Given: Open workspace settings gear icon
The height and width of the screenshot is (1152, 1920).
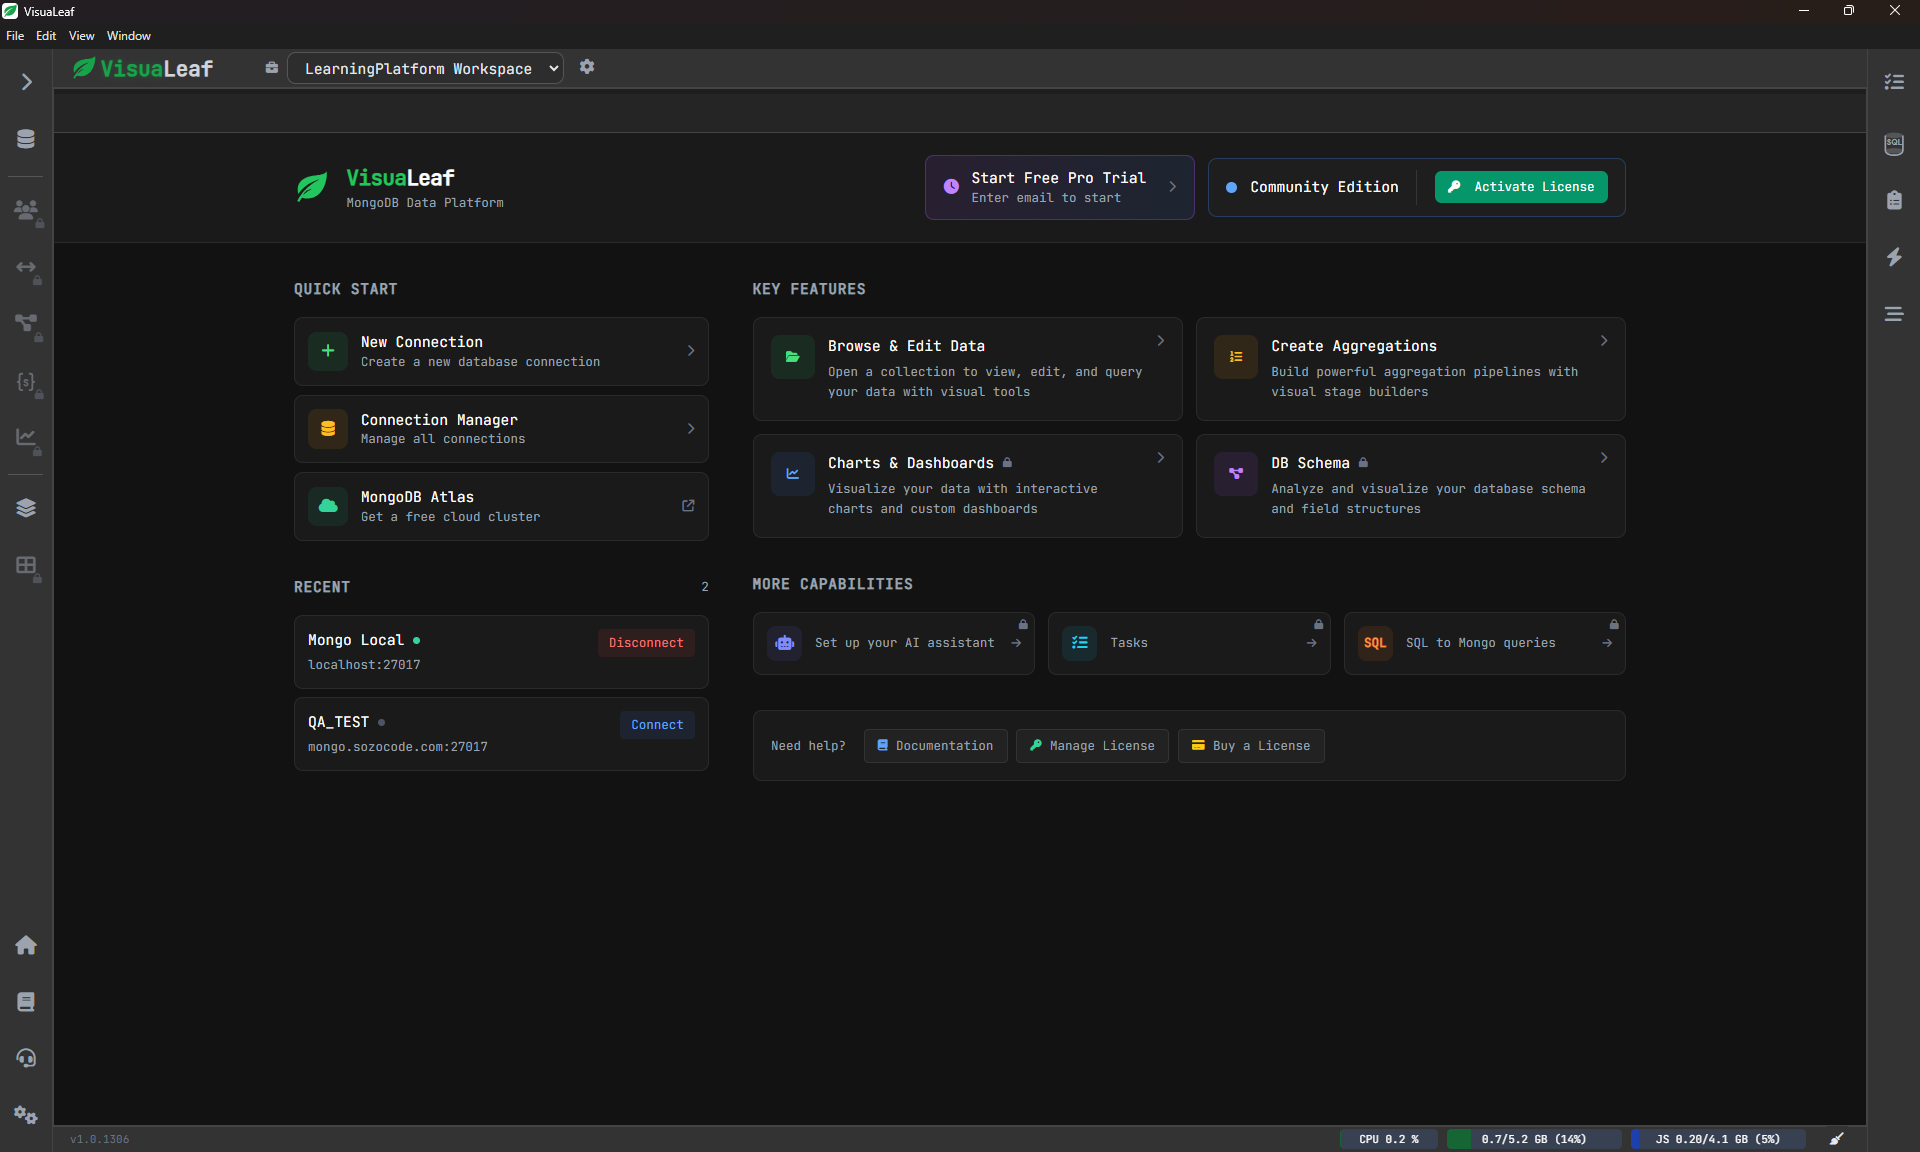Looking at the screenshot, I should pos(587,67).
